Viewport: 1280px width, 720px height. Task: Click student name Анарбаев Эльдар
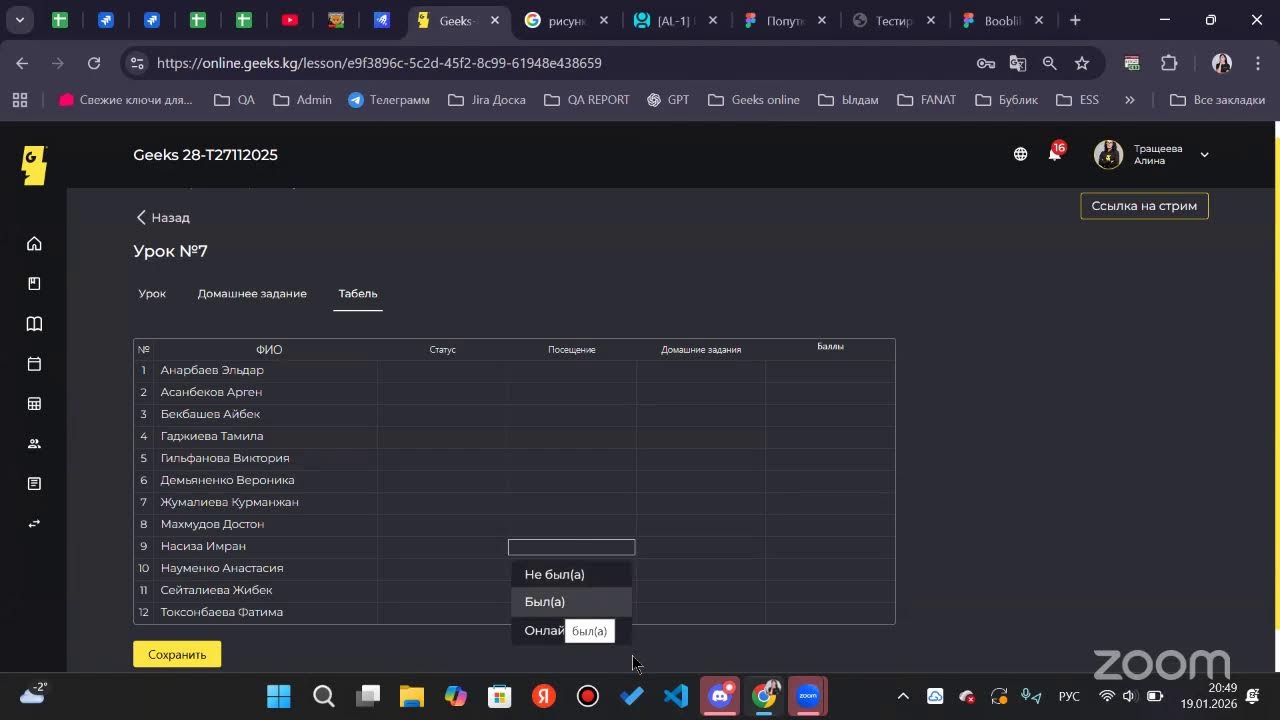coord(212,370)
